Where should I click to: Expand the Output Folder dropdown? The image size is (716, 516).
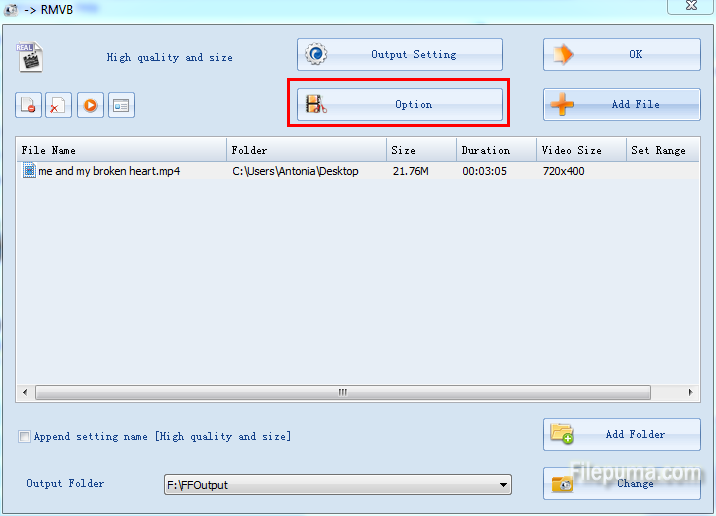tap(502, 485)
